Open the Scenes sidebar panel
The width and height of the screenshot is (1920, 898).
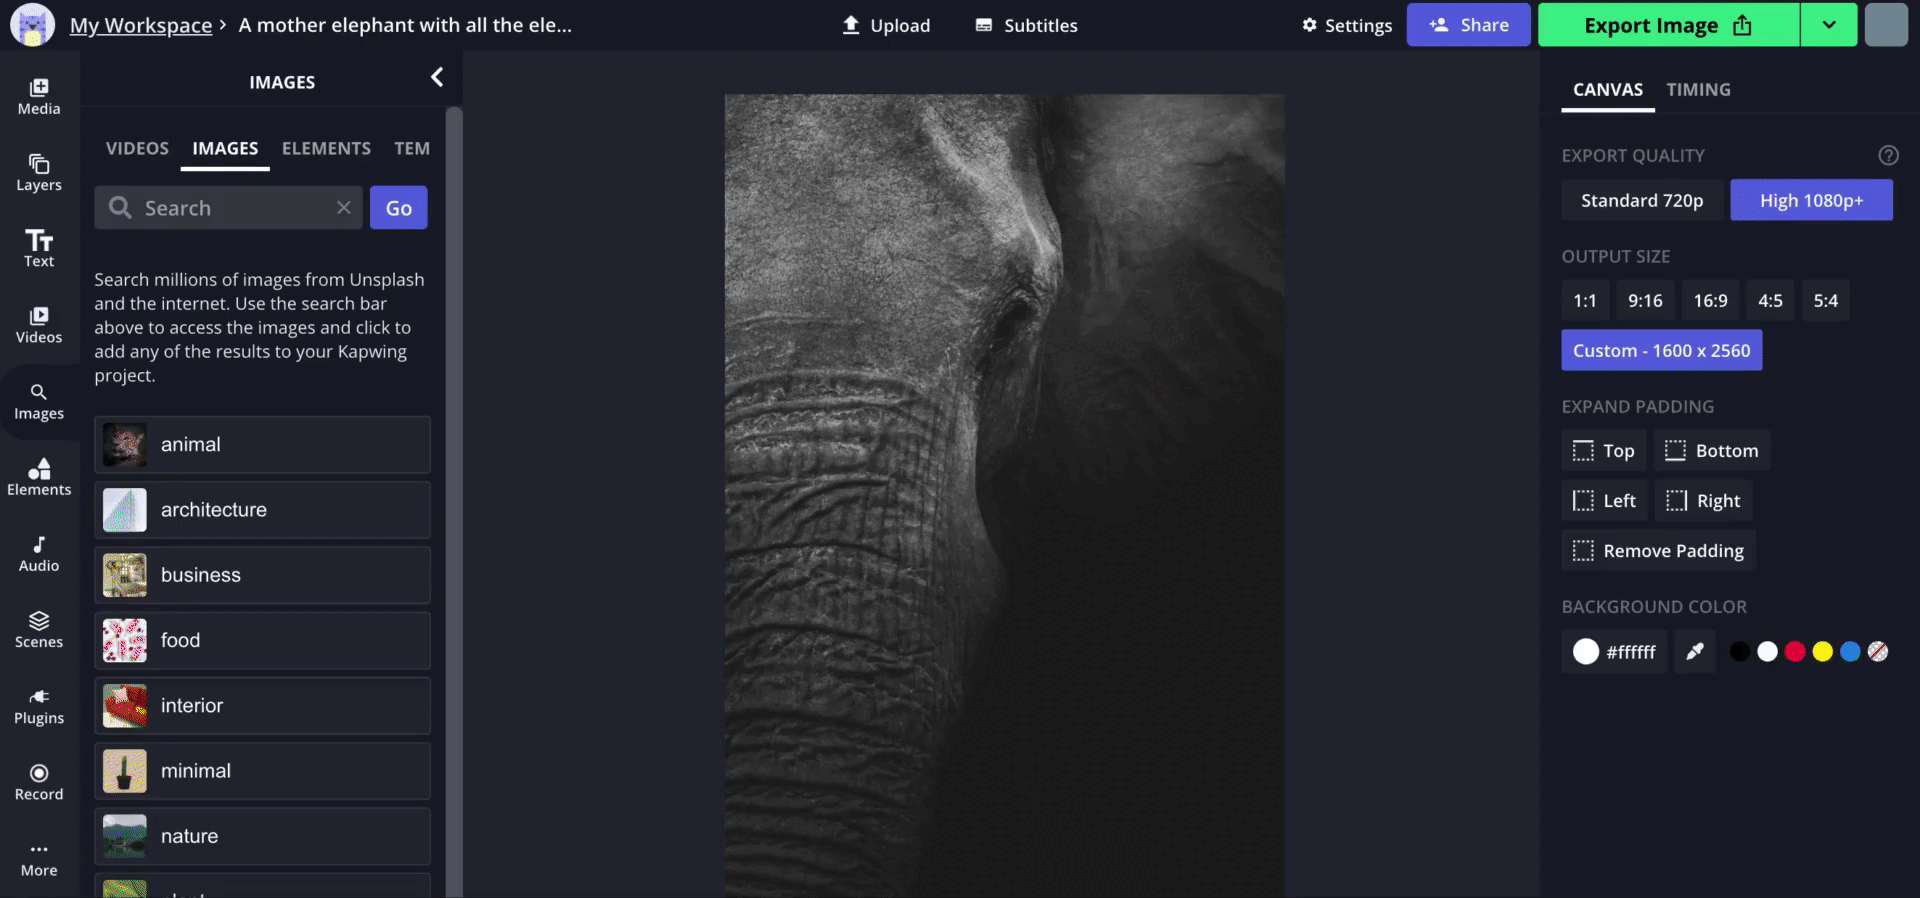[39, 629]
